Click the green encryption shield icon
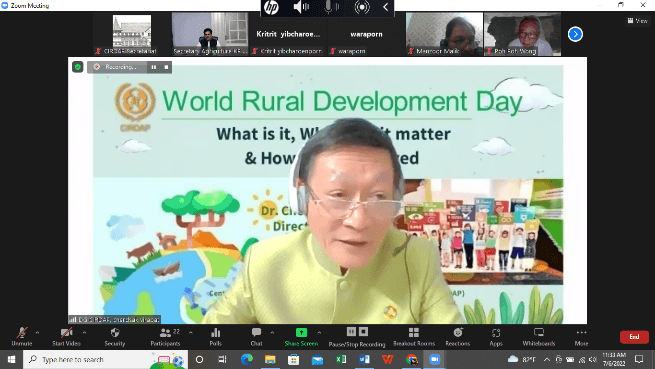Viewport: 655px width, 369px height. point(78,67)
